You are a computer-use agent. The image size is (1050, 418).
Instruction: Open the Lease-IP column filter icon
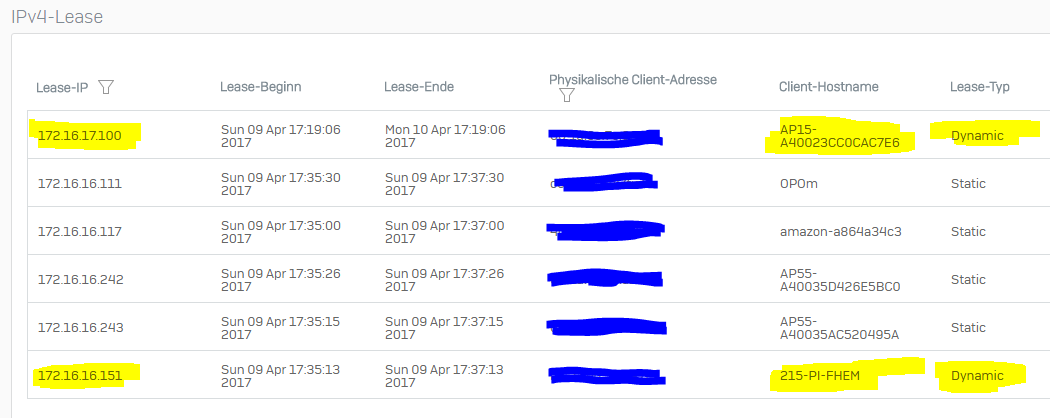point(106,87)
